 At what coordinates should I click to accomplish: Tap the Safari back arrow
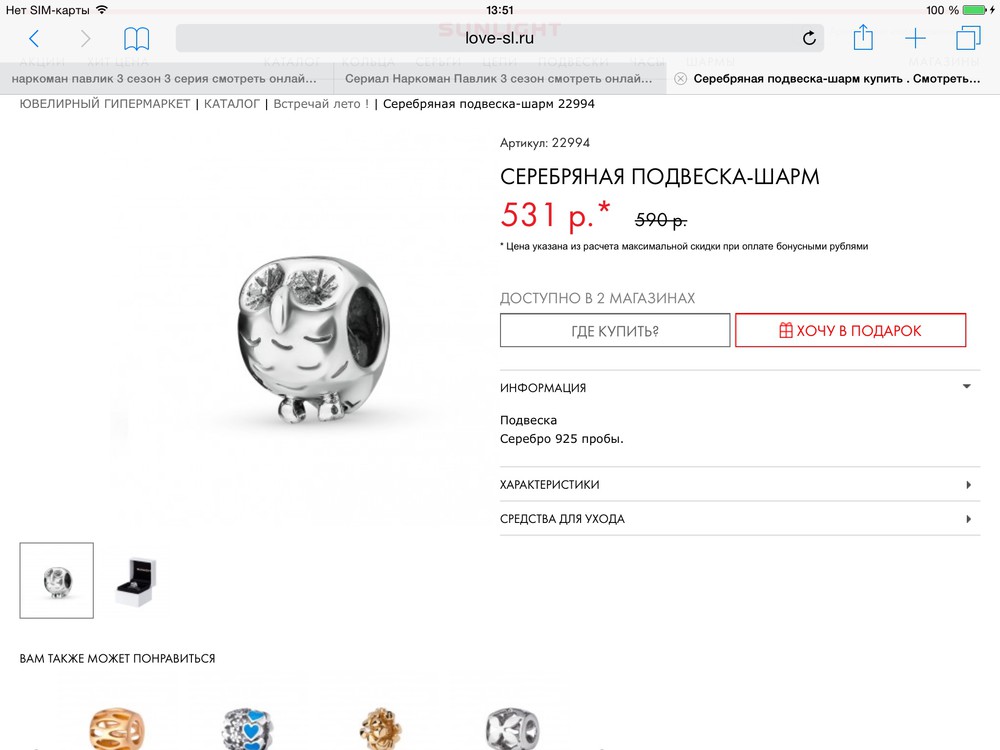coord(34,39)
